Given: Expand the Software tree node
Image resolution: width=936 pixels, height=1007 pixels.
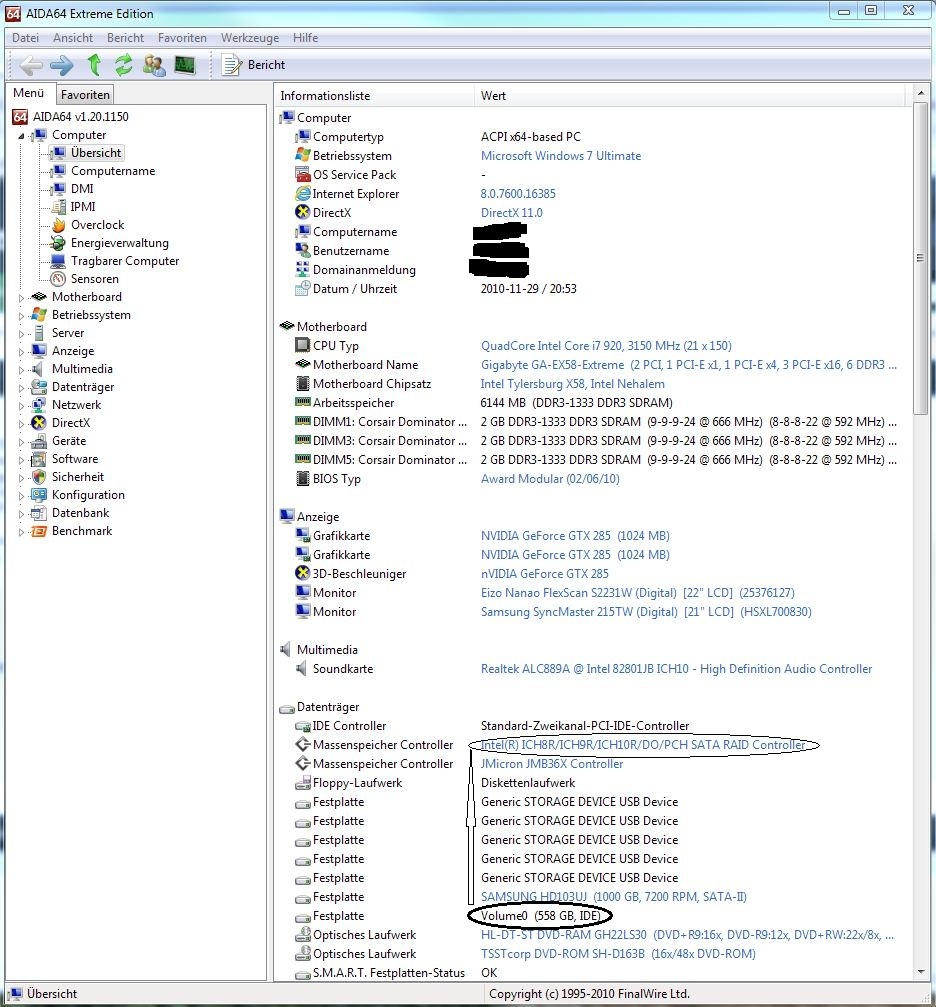Looking at the screenshot, I should point(21,459).
